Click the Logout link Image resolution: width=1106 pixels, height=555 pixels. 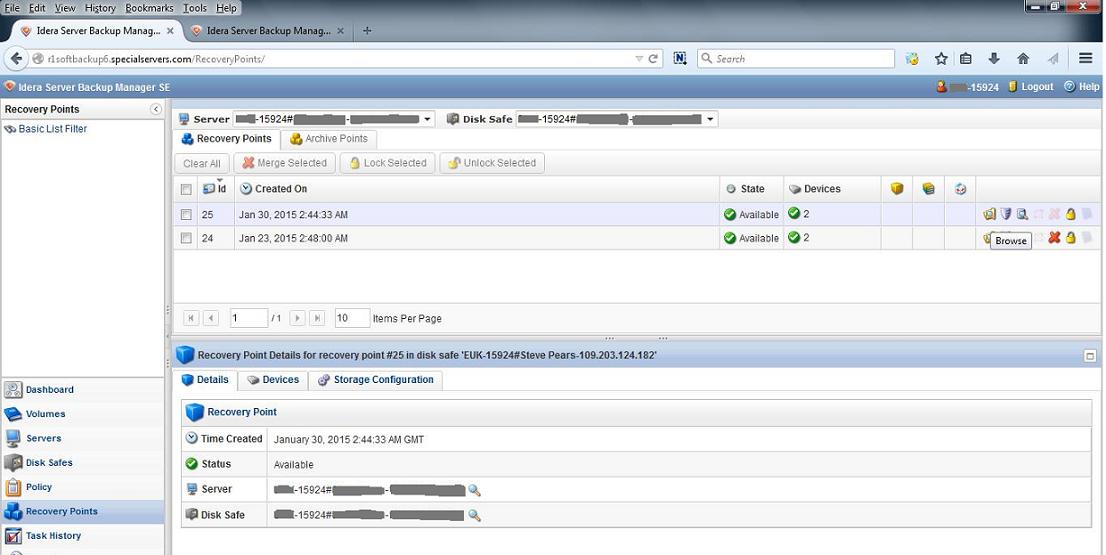click(x=1031, y=87)
